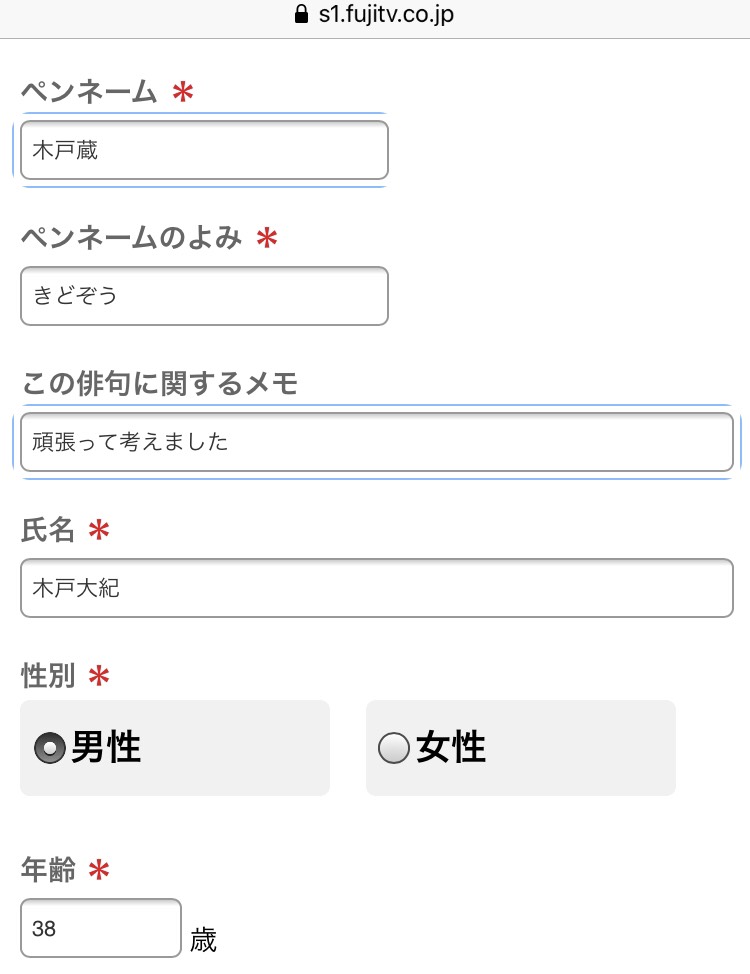Tap the s1.fujitv.co.jp URL text
This screenshot has width=750, height=974.
tap(386, 15)
